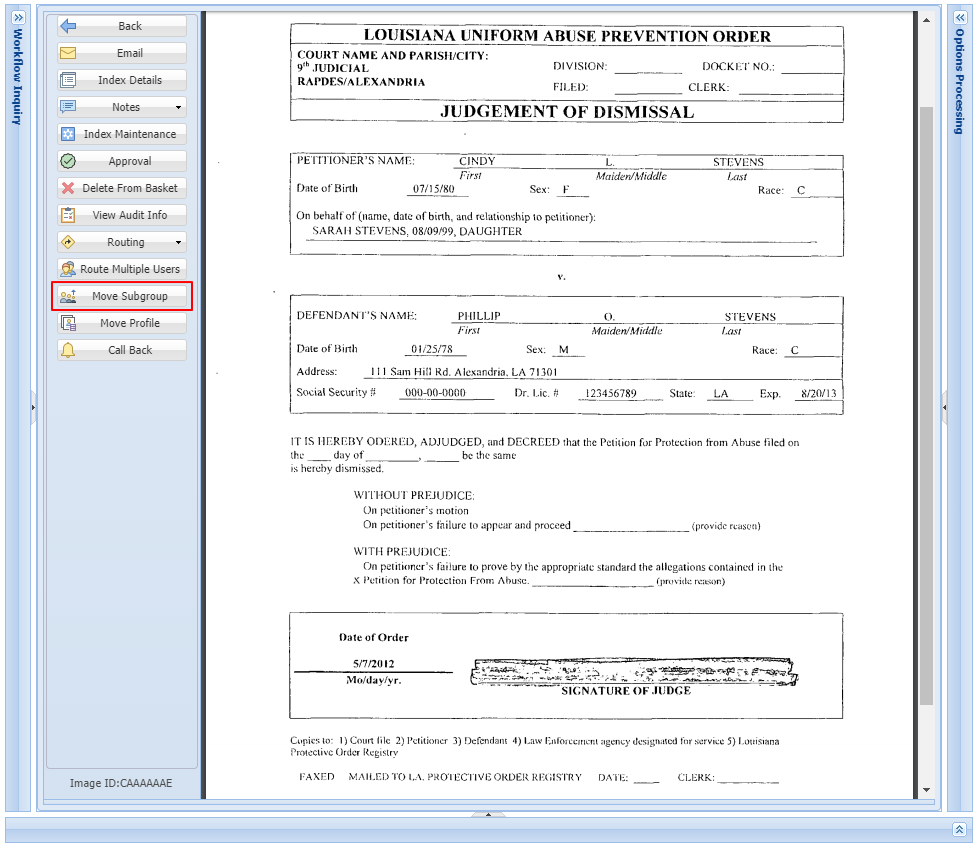Open the Routing dropdown arrow
Viewport: 978px width, 846px height.
(178, 242)
